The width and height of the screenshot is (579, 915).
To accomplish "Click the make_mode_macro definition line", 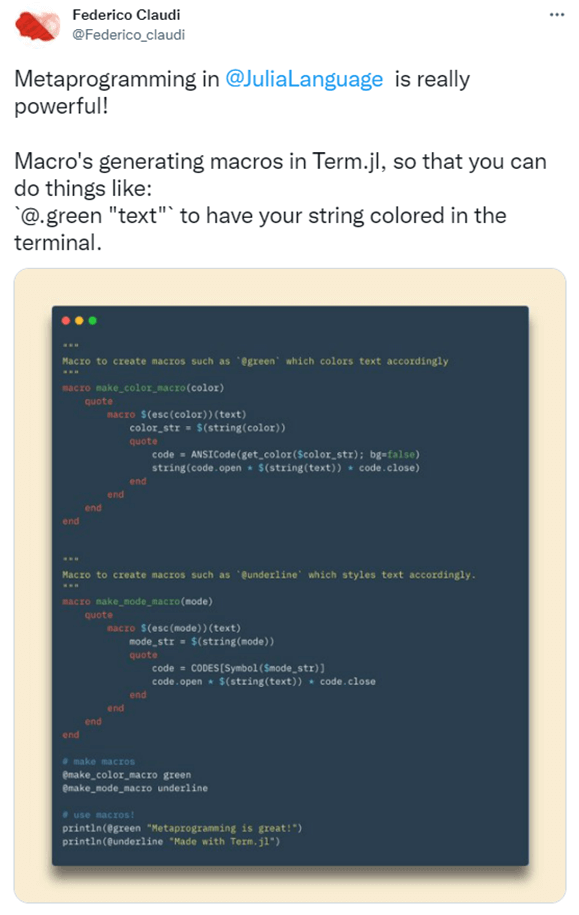I will [x=137, y=602].
